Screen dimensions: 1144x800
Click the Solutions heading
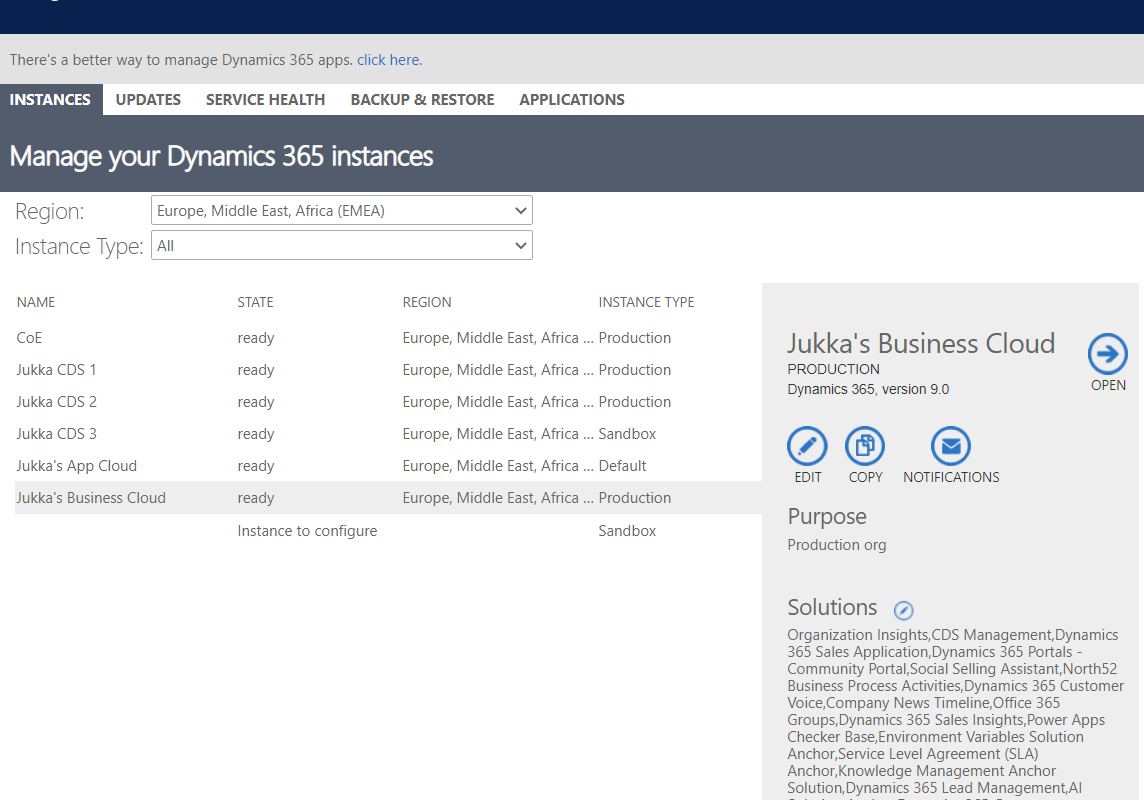832,607
